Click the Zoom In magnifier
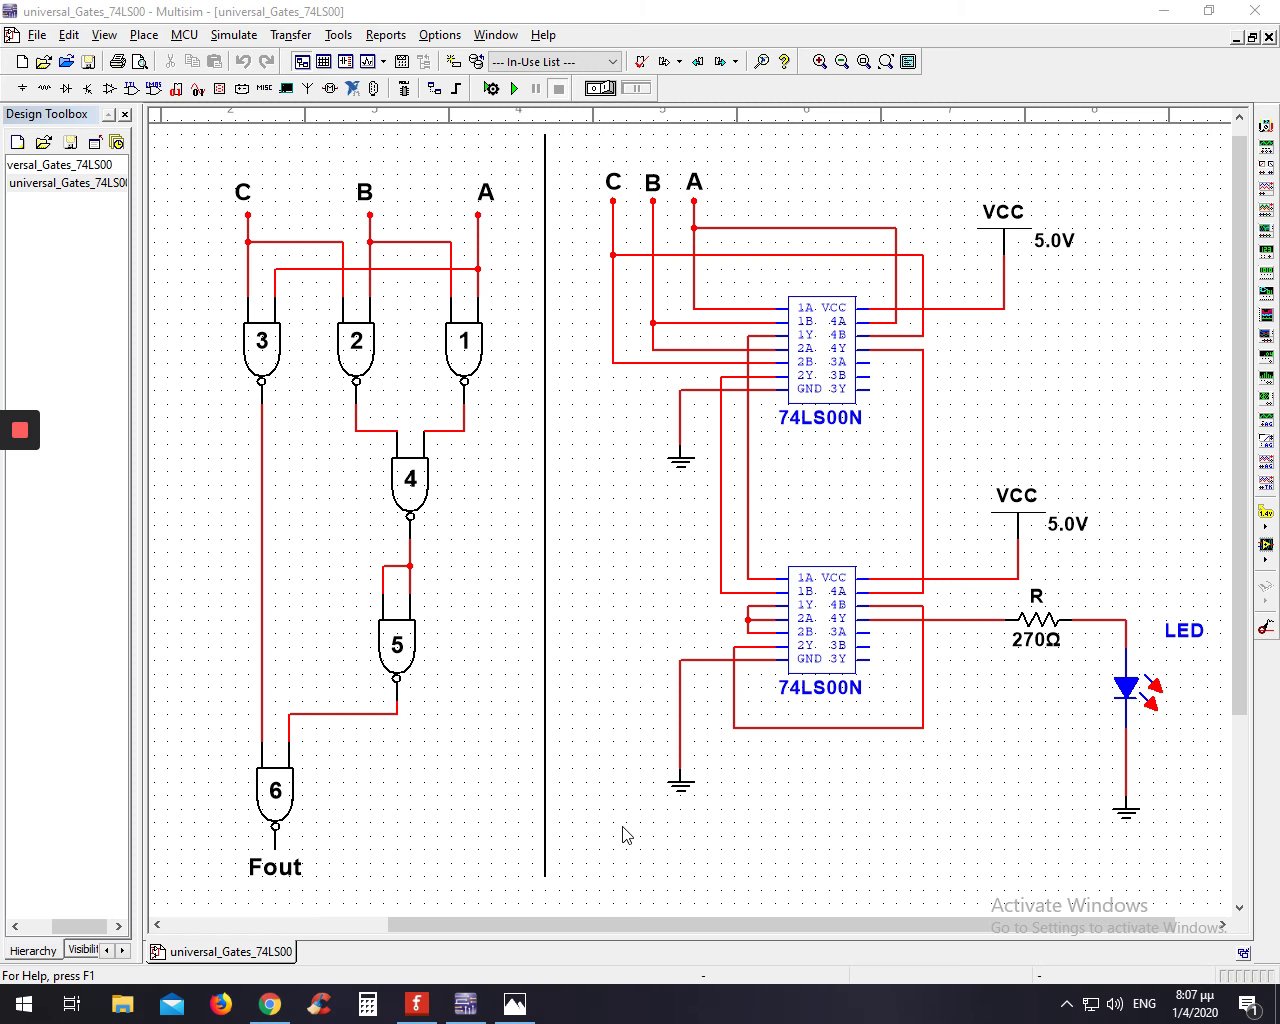Viewport: 1280px width, 1024px height. [x=820, y=62]
